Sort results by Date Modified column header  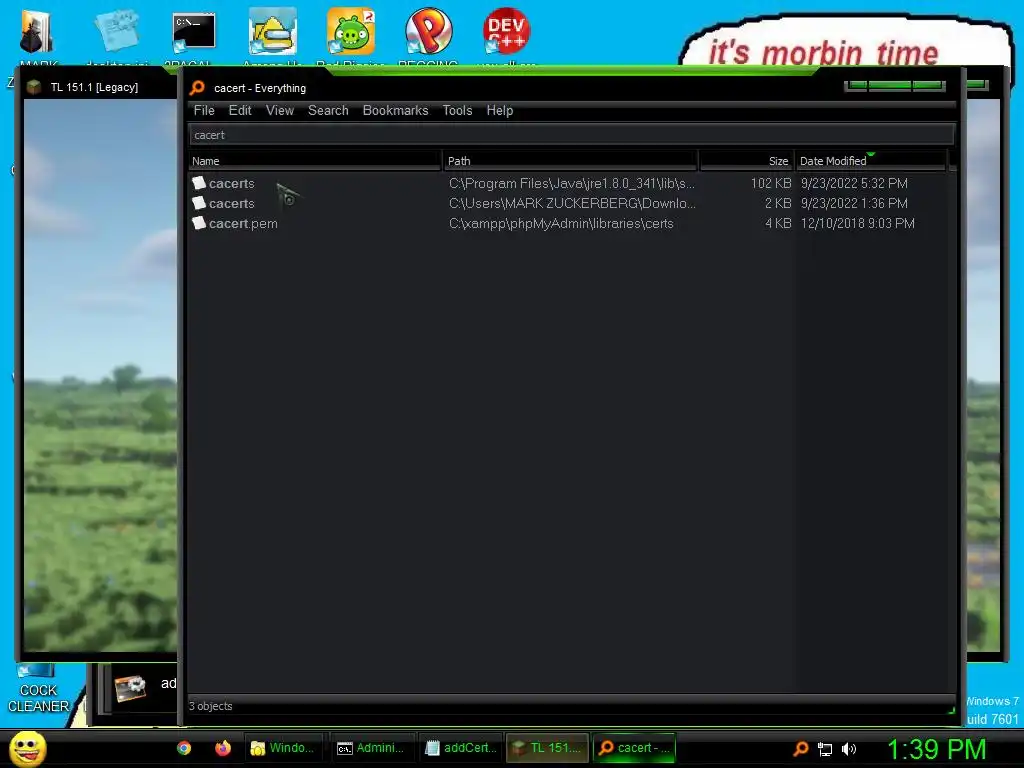(870, 161)
